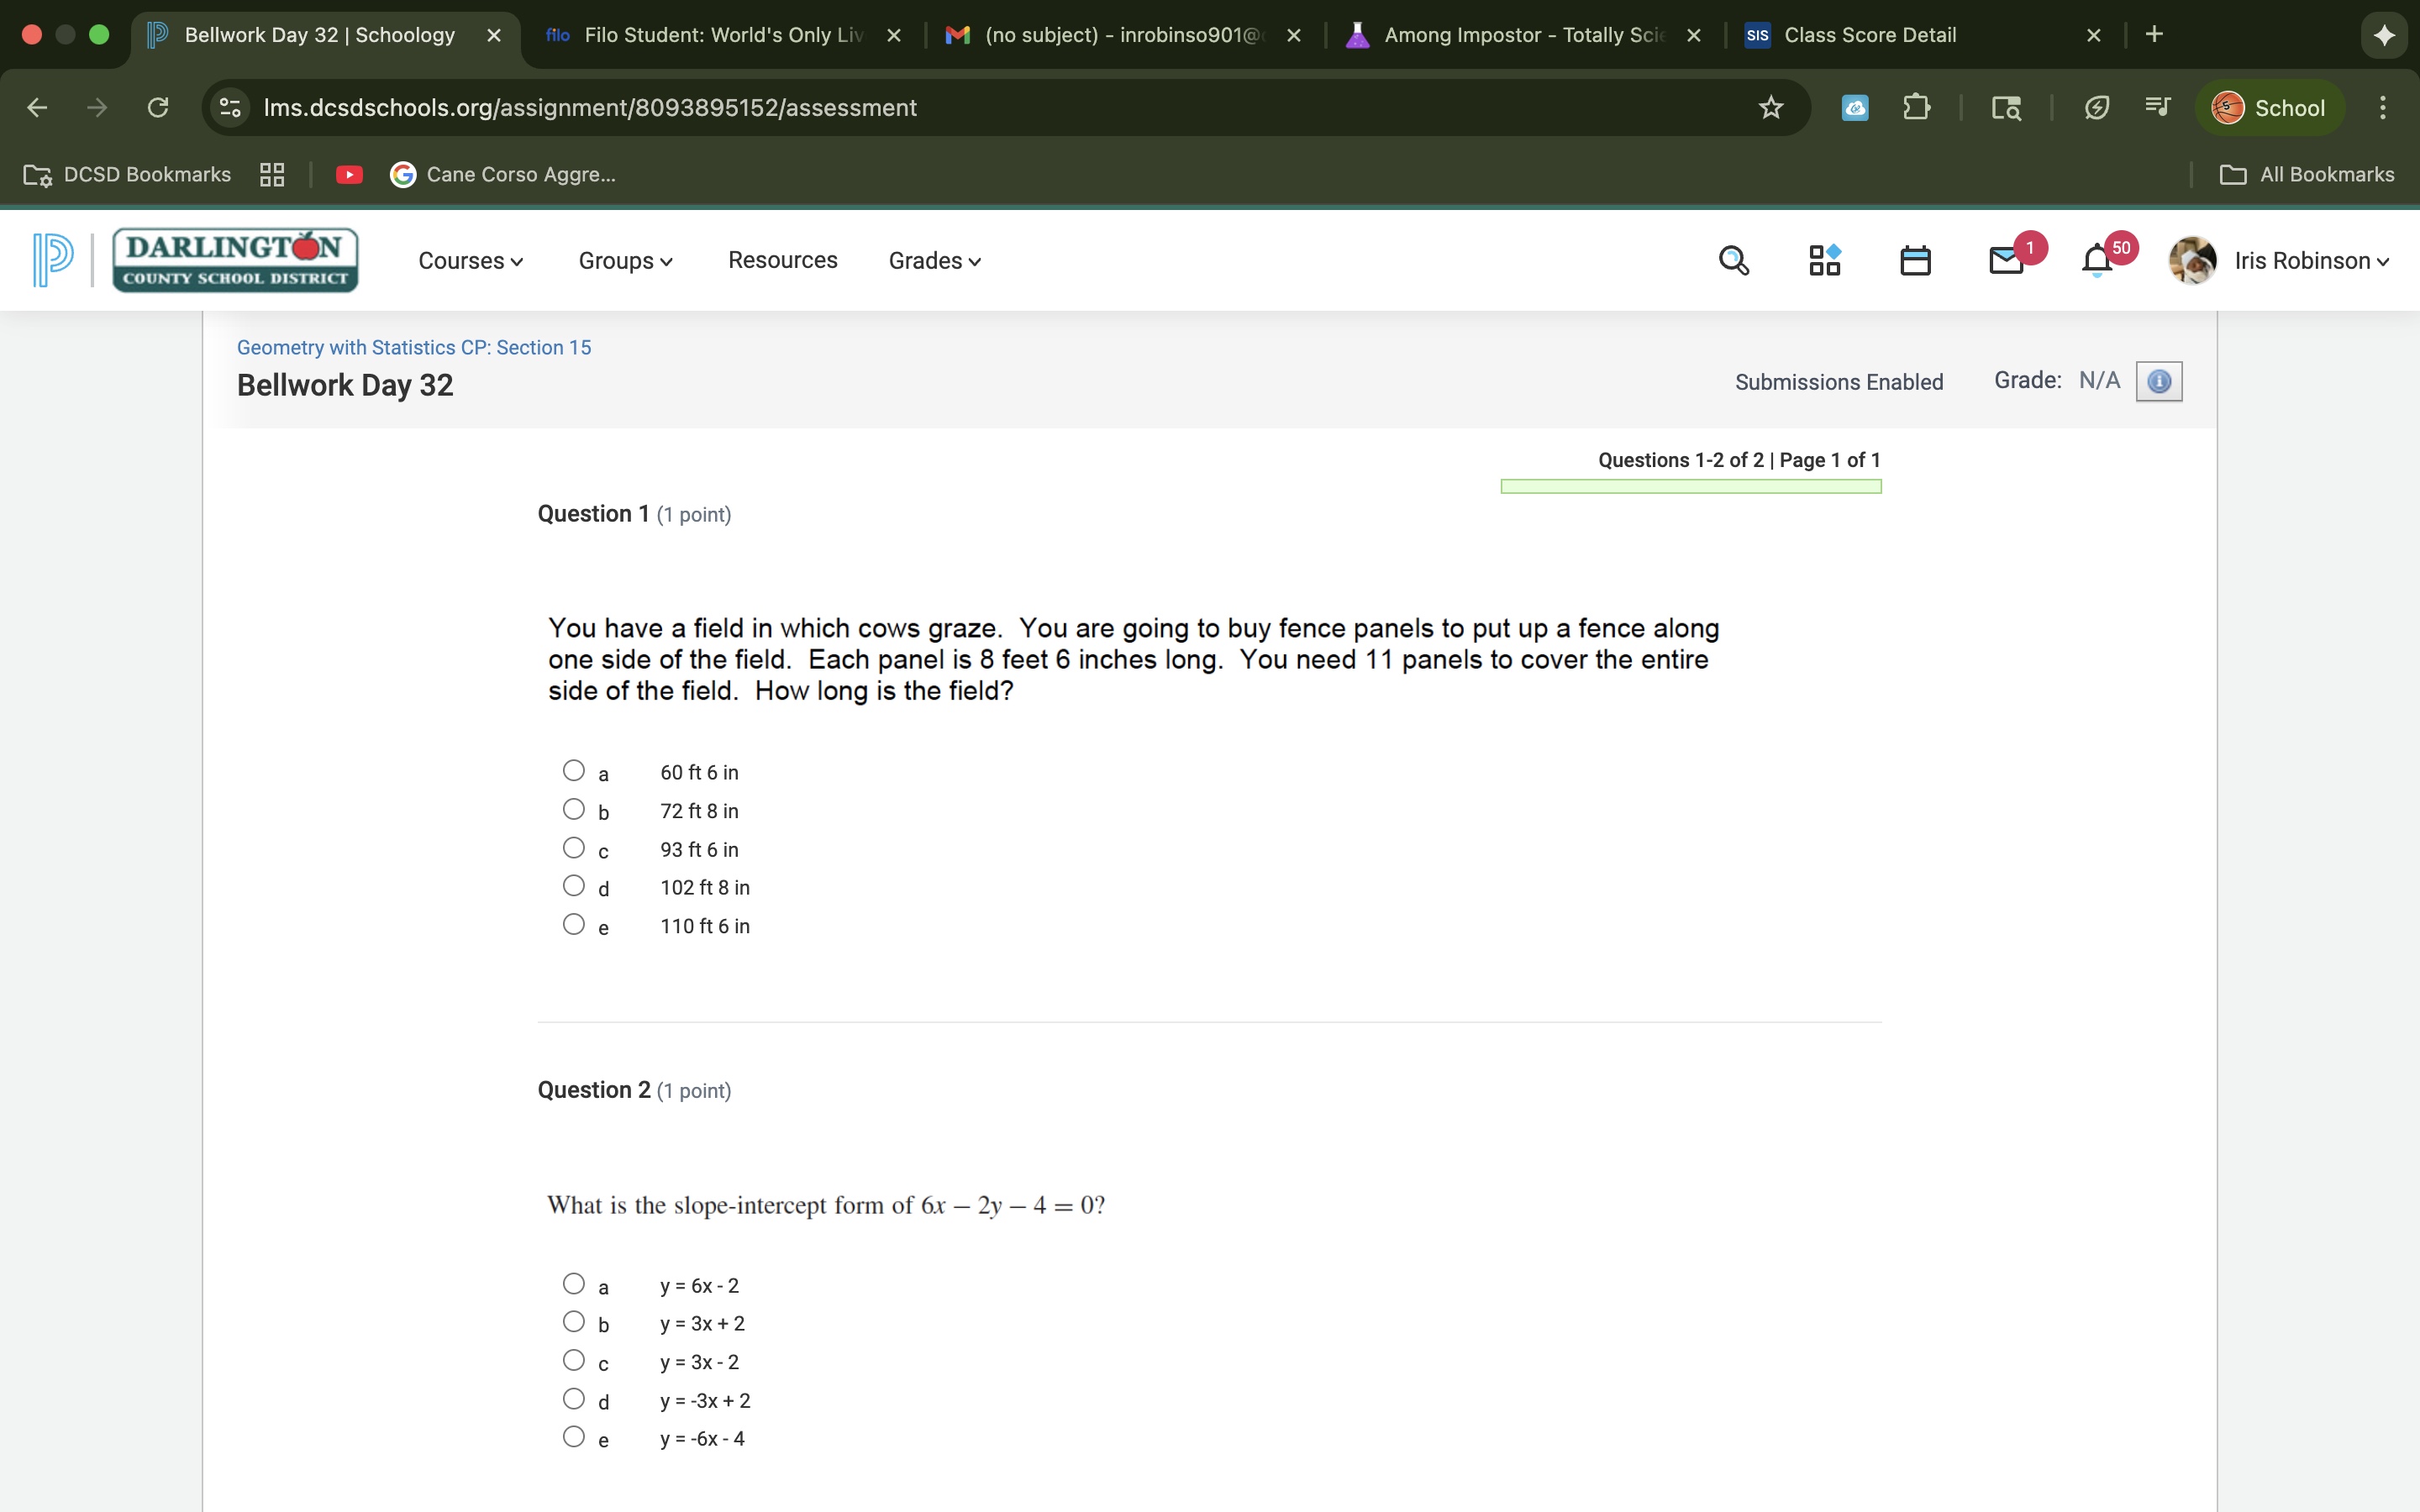Screen dimensions: 2420x1512
Task: Click the grade info circle icon
Action: point(2159,381)
